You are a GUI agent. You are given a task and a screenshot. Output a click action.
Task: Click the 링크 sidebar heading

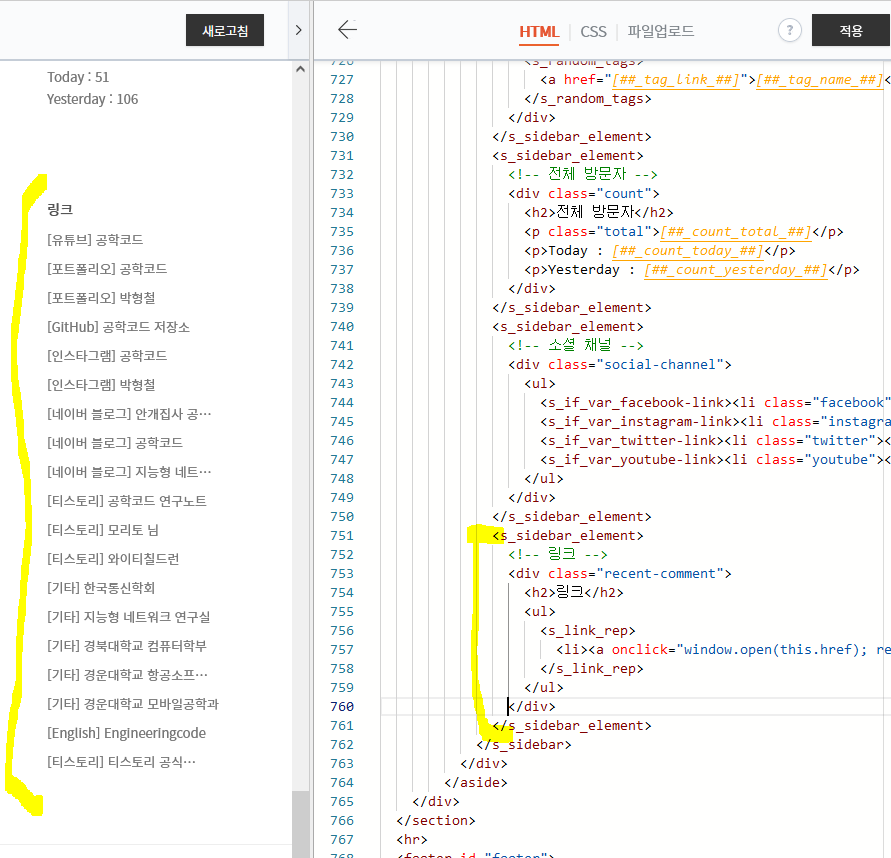[x=60, y=210]
